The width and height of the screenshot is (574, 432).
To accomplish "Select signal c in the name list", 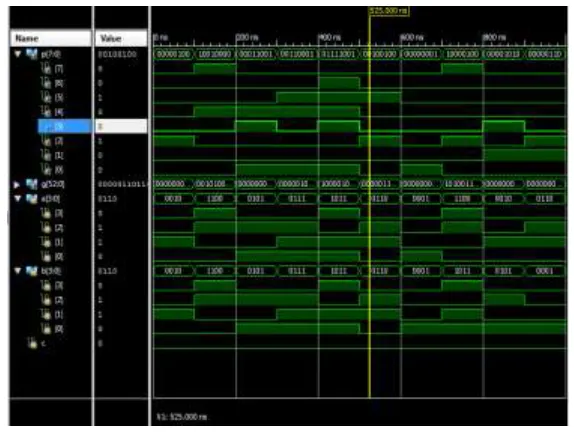I will [x=44, y=343].
